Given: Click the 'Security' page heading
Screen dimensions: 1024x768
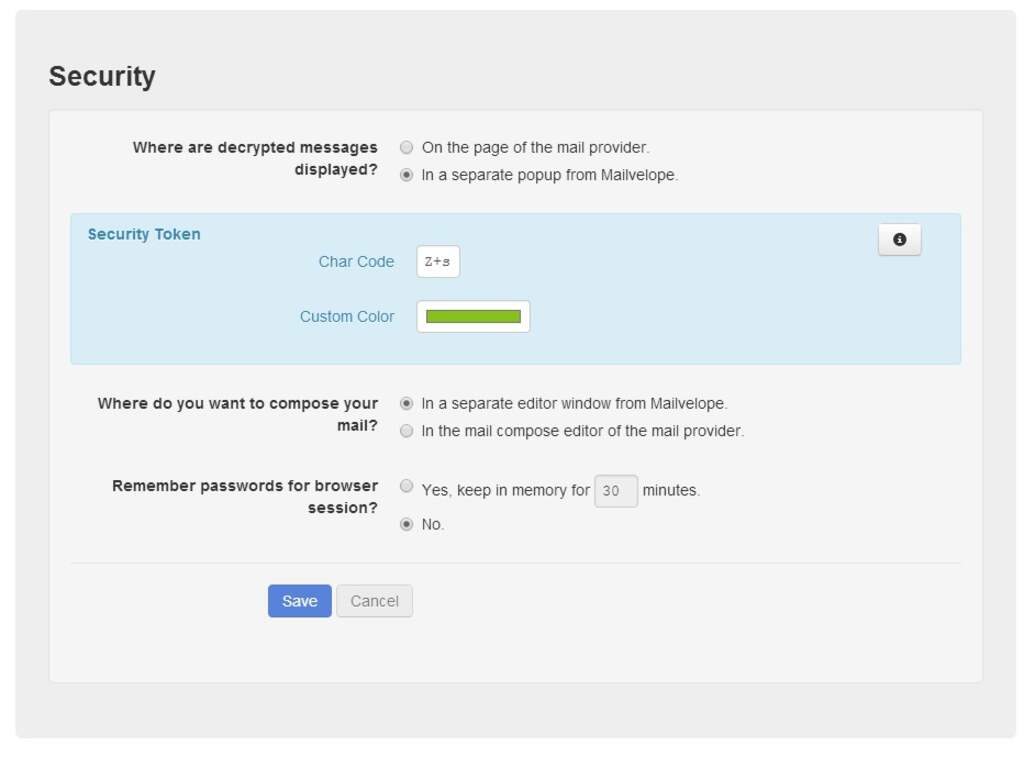Looking at the screenshot, I should (x=103, y=76).
